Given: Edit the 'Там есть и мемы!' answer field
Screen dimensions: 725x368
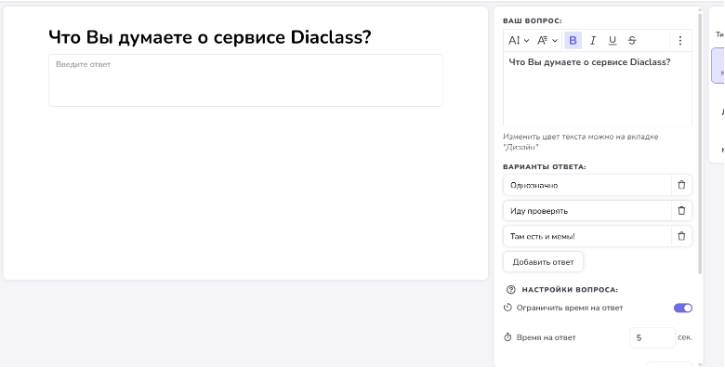Looking at the screenshot, I should coord(587,236).
